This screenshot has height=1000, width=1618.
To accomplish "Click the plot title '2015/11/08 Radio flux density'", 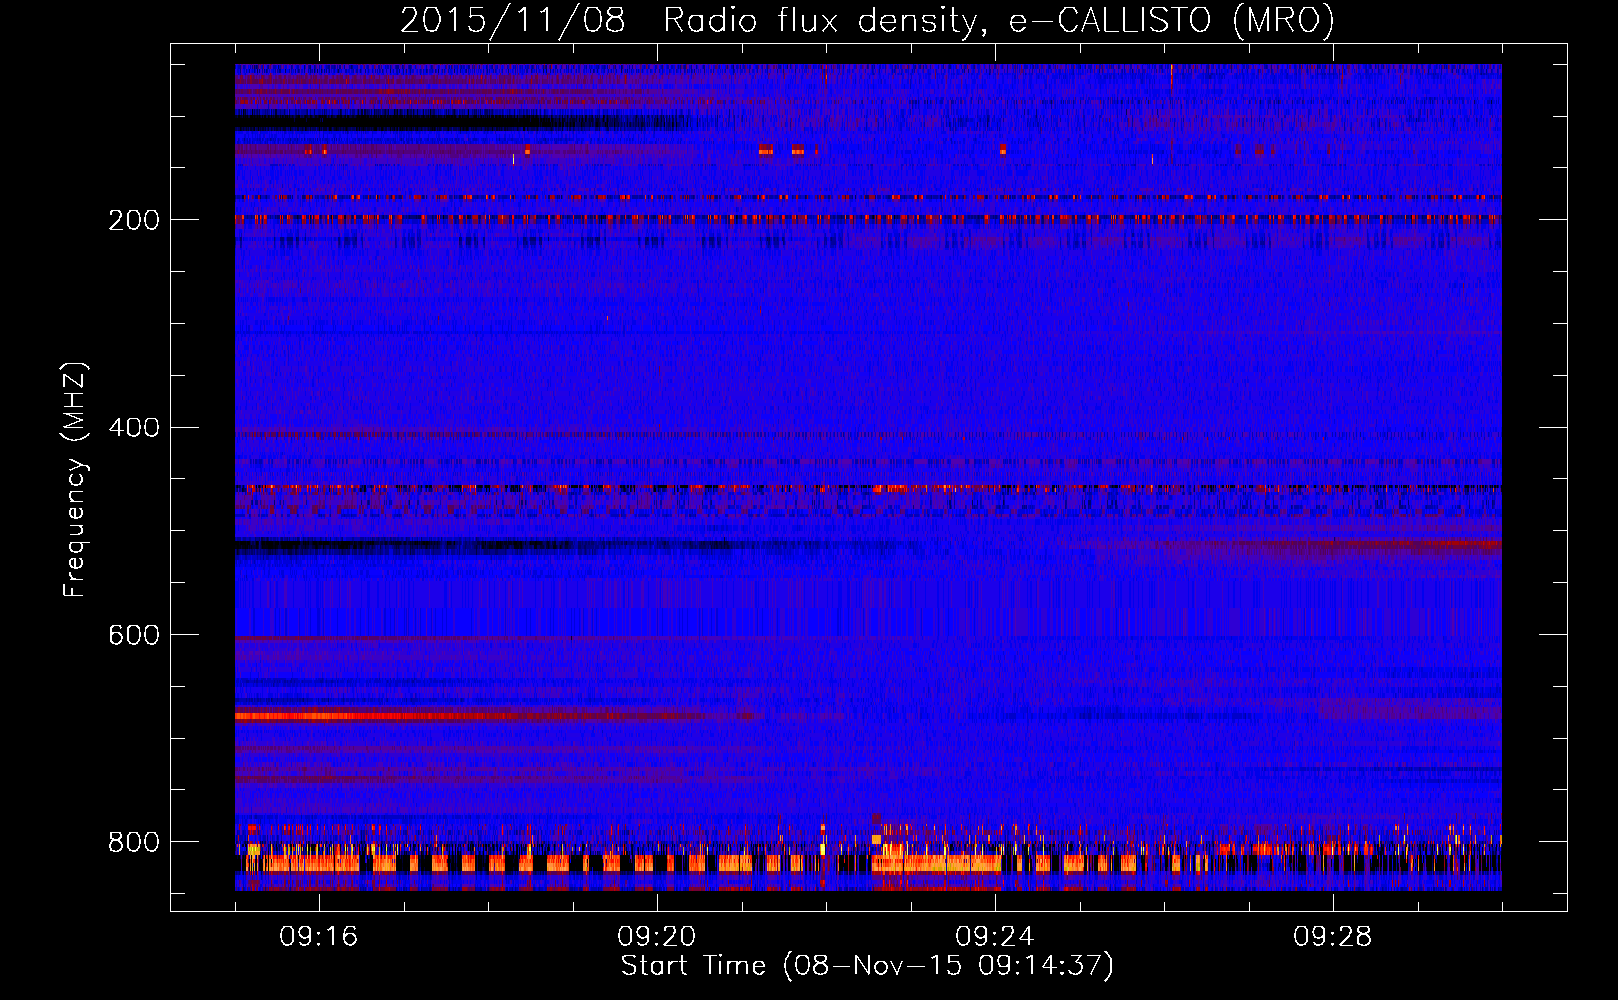I will click(x=867, y=21).
